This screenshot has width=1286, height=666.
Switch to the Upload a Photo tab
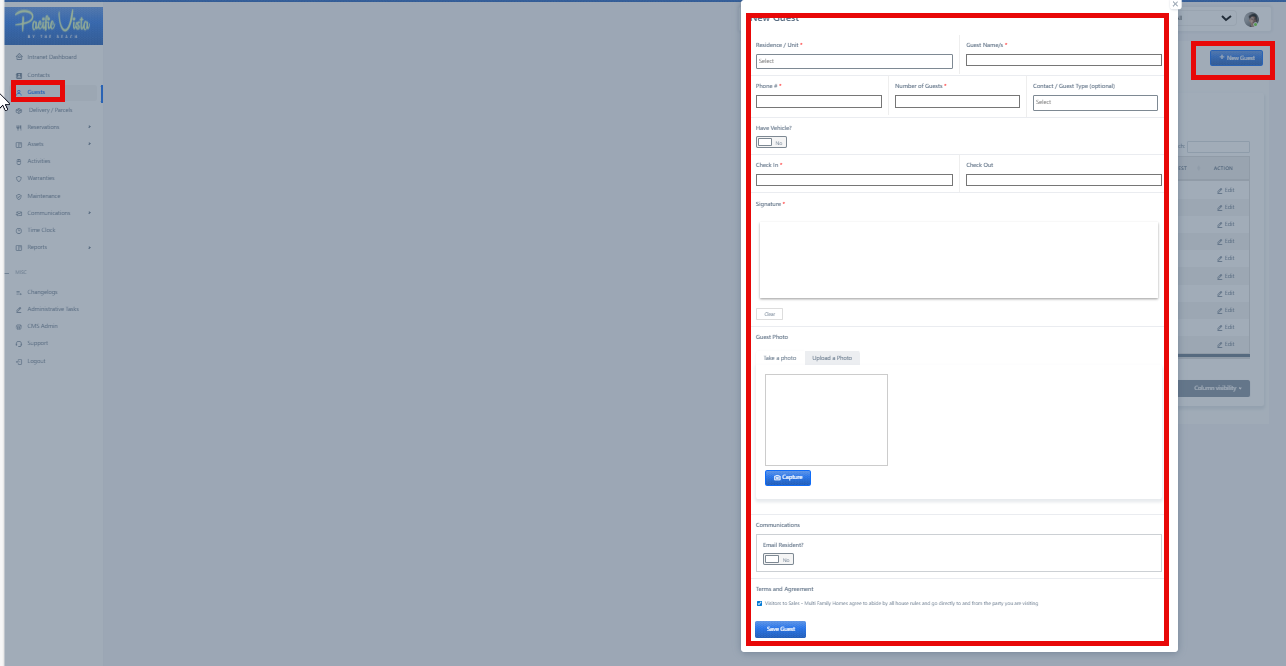[x=832, y=358]
